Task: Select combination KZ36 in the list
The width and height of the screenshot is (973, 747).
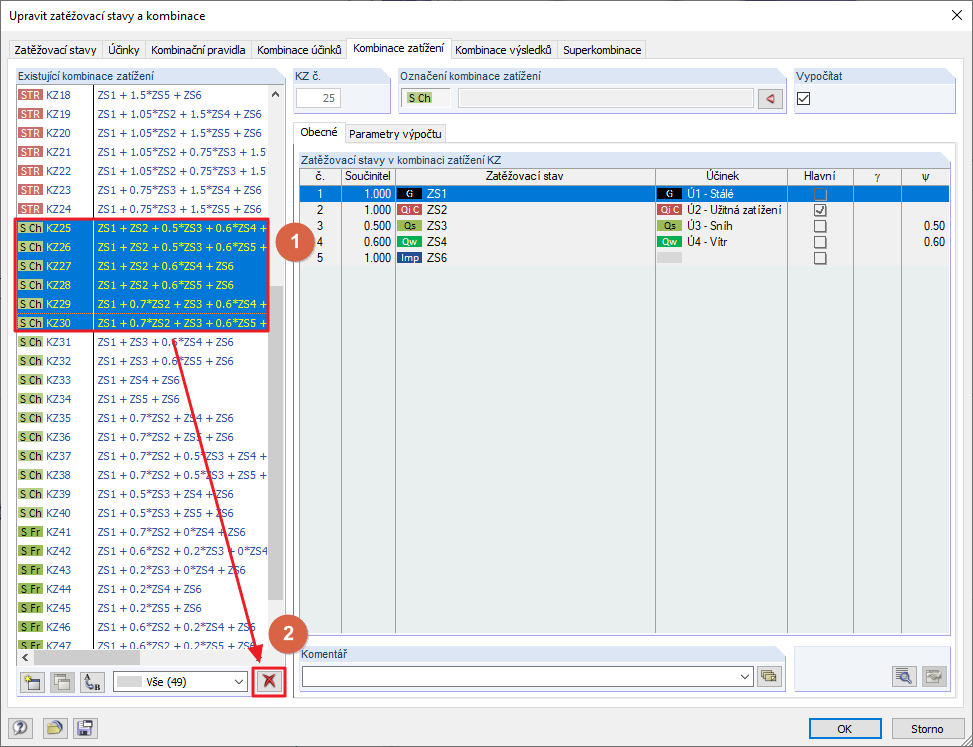Action: tap(143, 437)
